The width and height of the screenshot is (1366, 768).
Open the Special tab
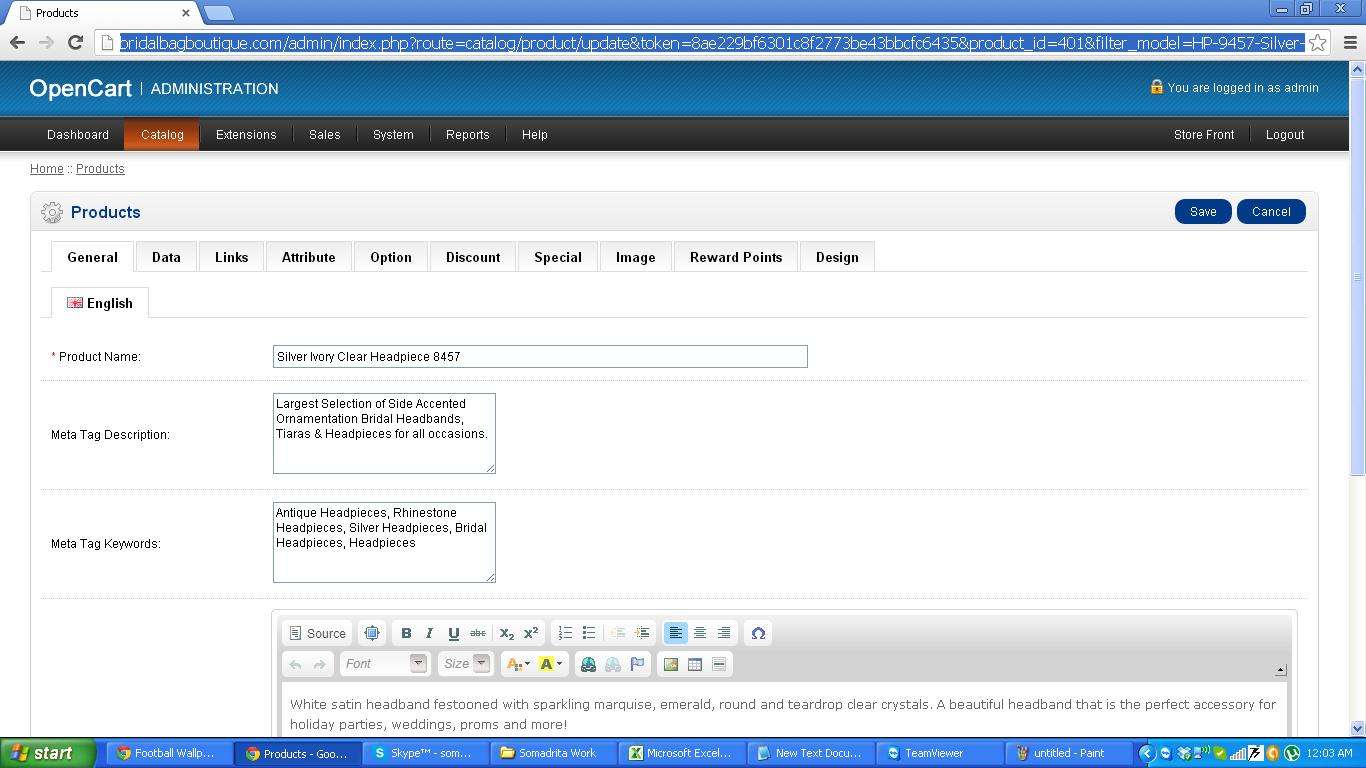click(558, 257)
